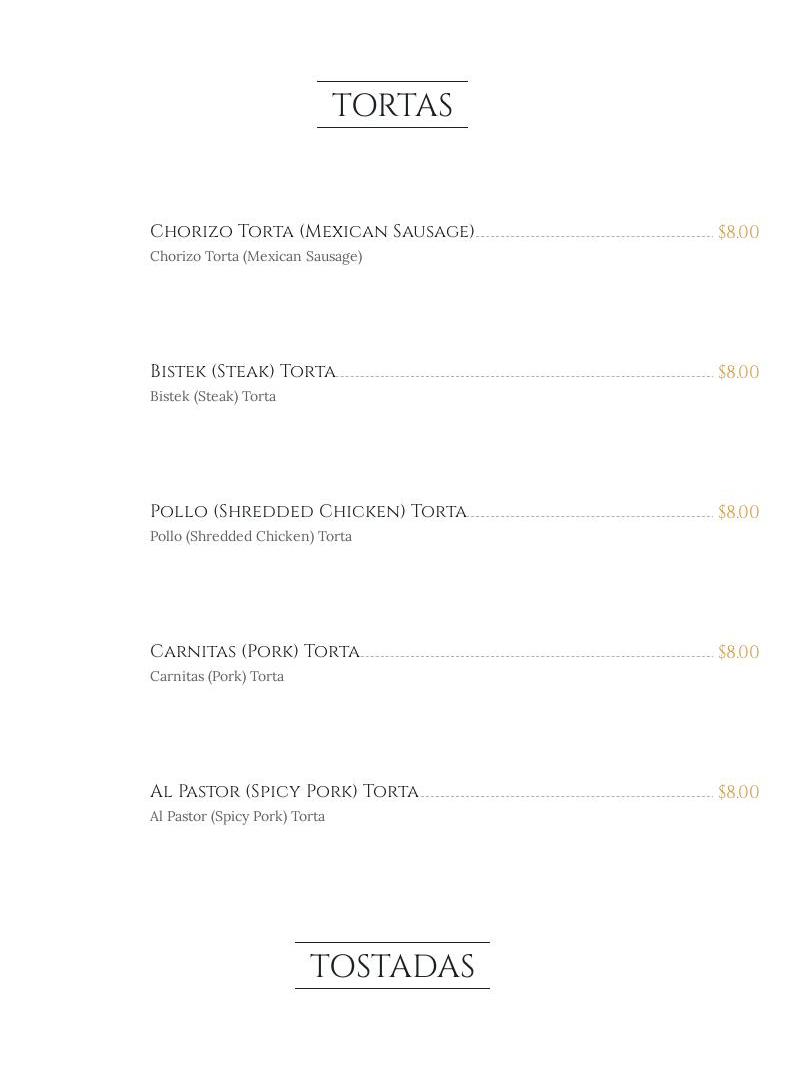
Task: Click the $8.00 price for Al Pastor Torta
Action: [x=738, y=792]
